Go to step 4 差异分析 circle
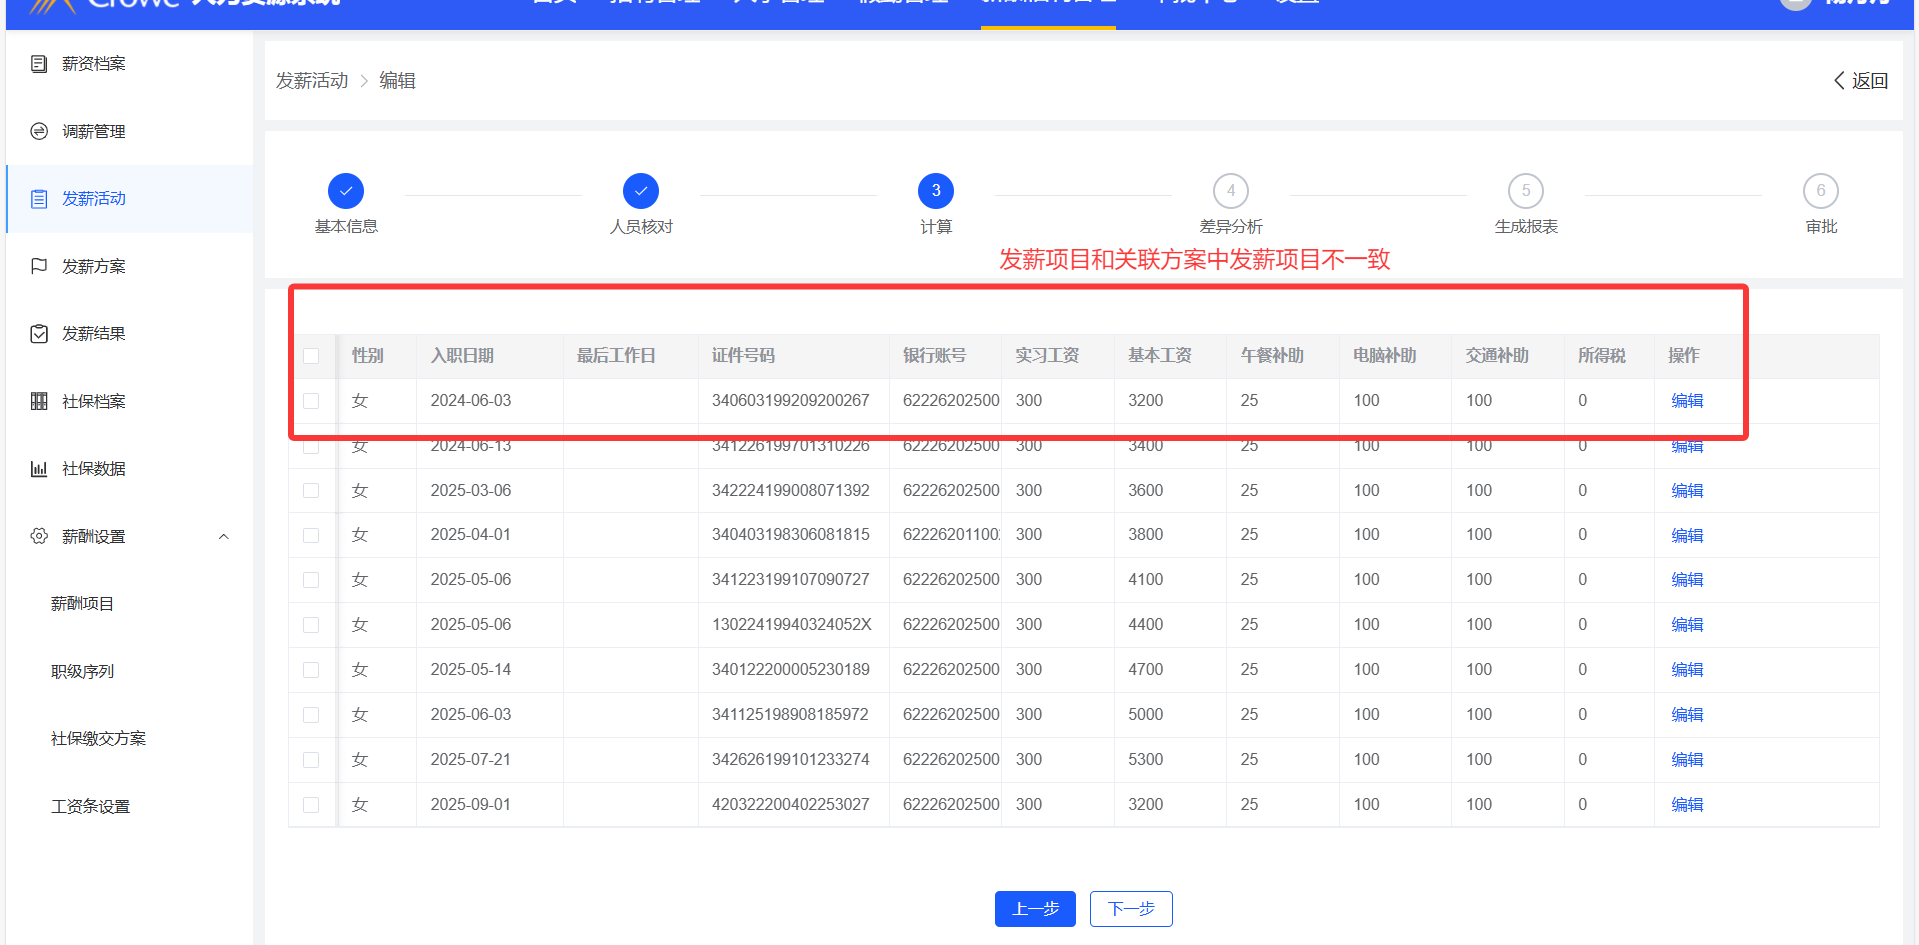This screenshot has height=945, width=1919. tap(1230, 191)
